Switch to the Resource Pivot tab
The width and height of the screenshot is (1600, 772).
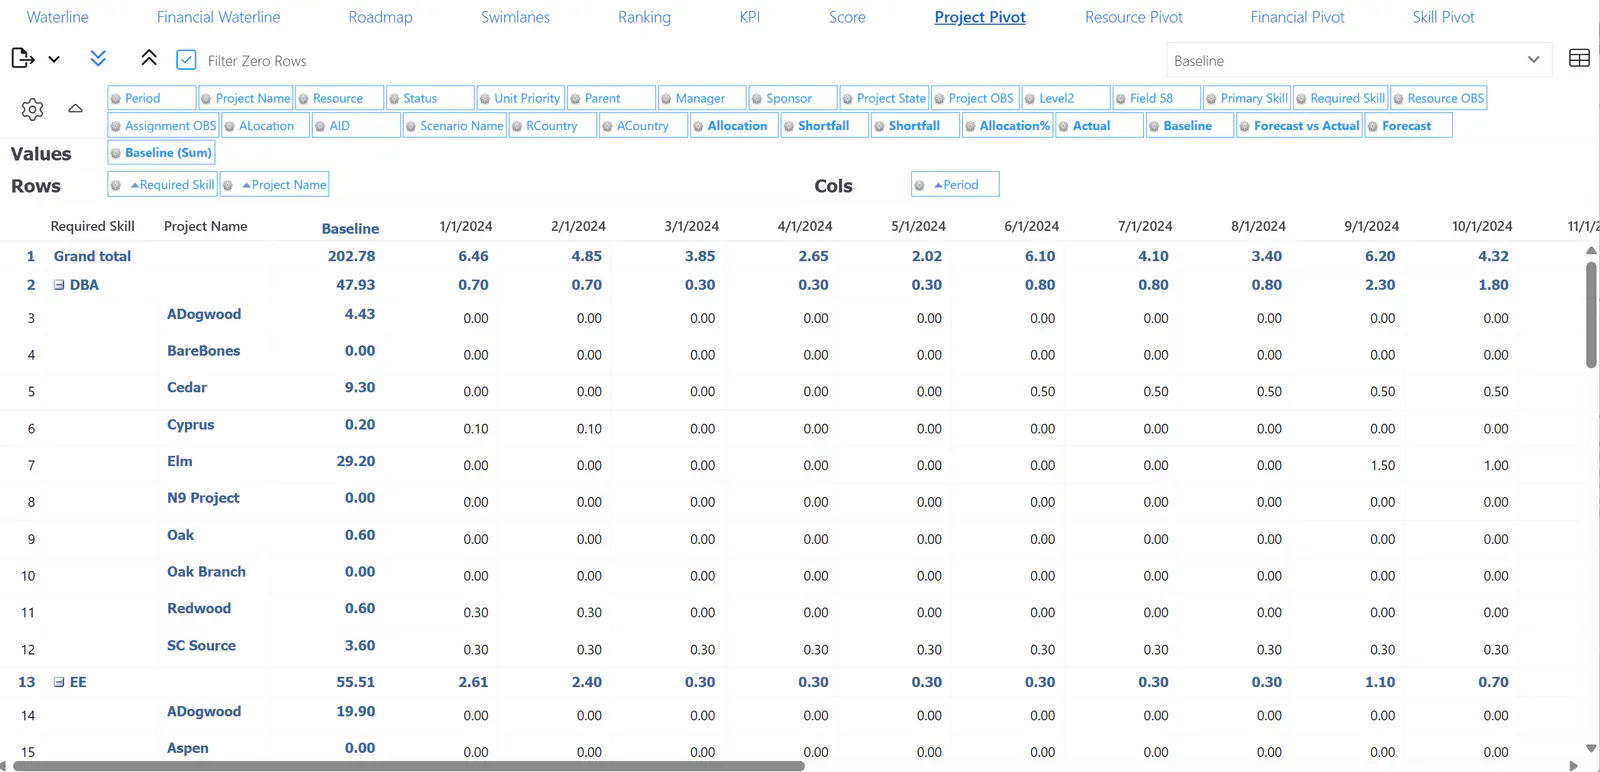coord(1133,17)
